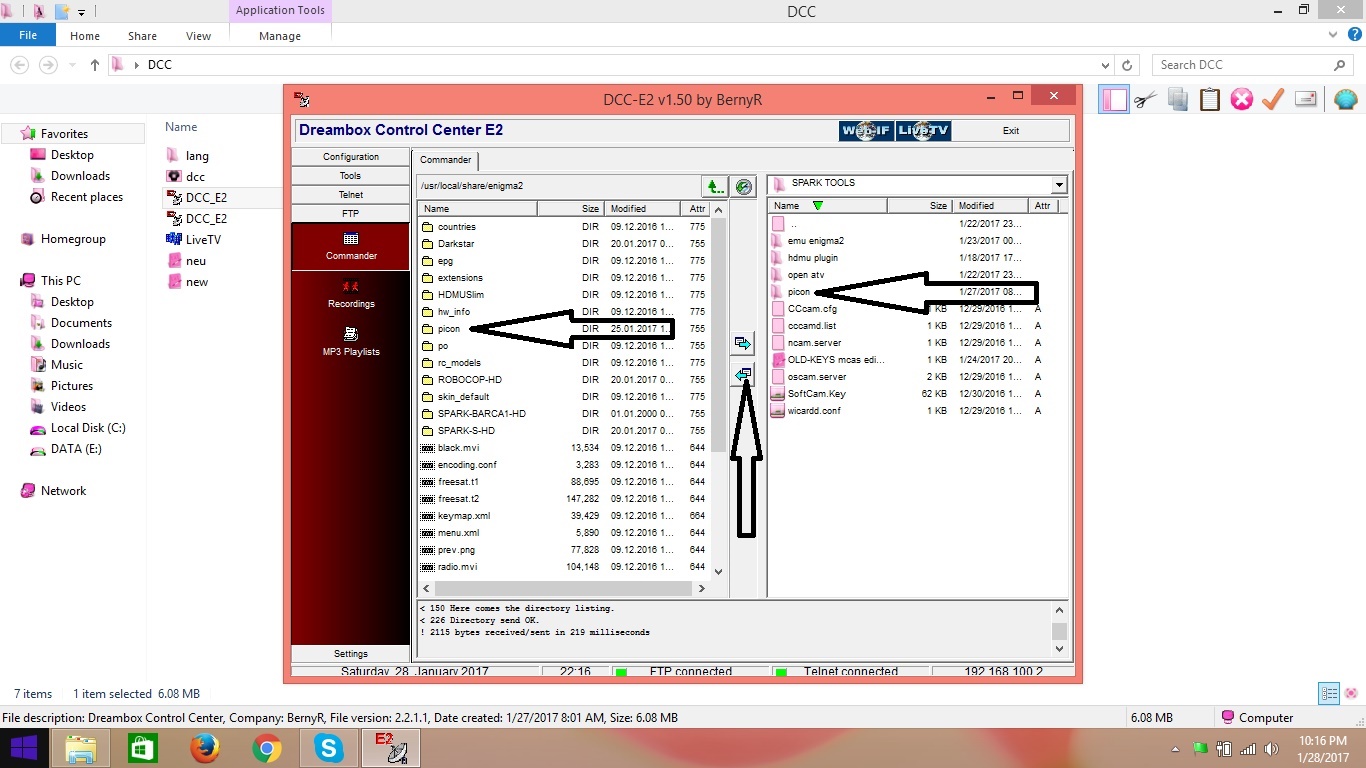Open the SPARK TOOLS folder dropdown
The width and height of the screenshot is (1366, 768).
click(1058, 185)
